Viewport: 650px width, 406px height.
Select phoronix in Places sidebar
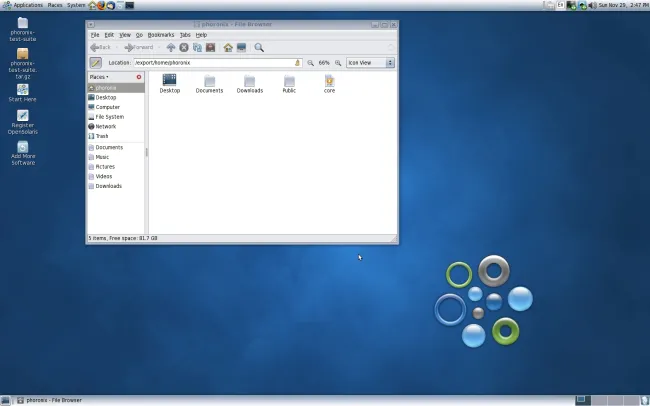[x=116, y=88]
